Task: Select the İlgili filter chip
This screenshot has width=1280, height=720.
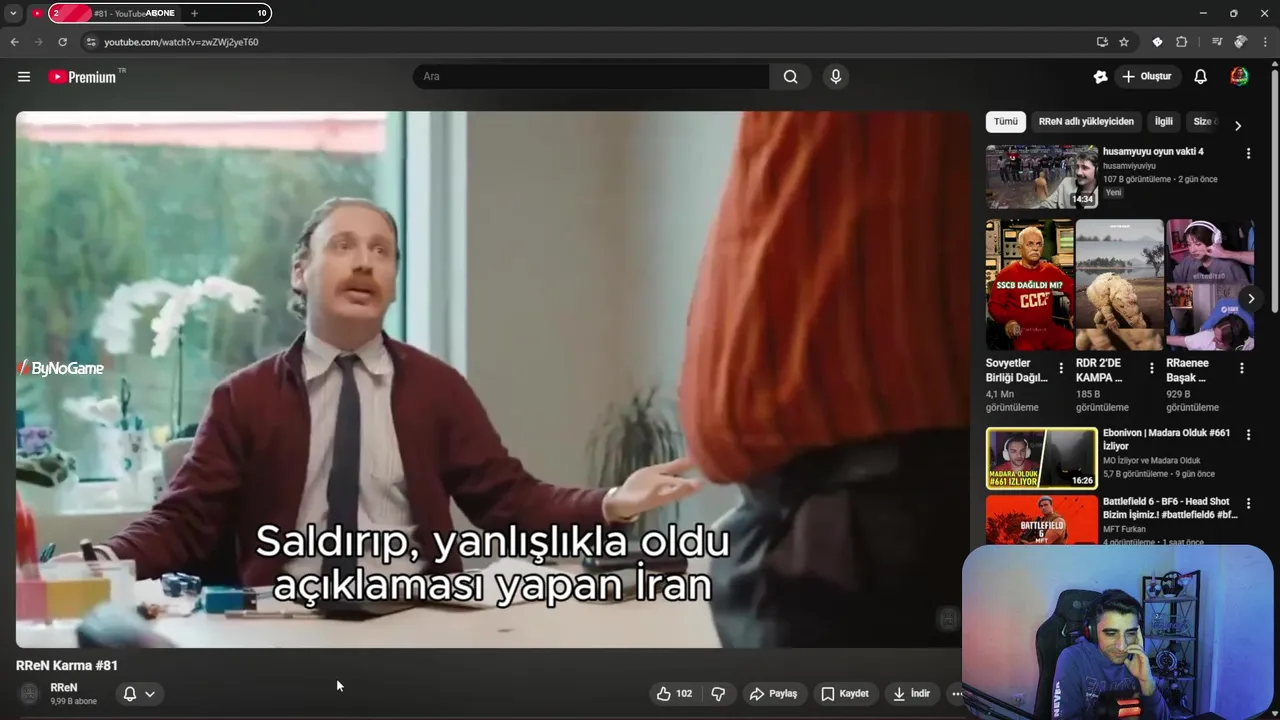Action: coord(1164,122)
